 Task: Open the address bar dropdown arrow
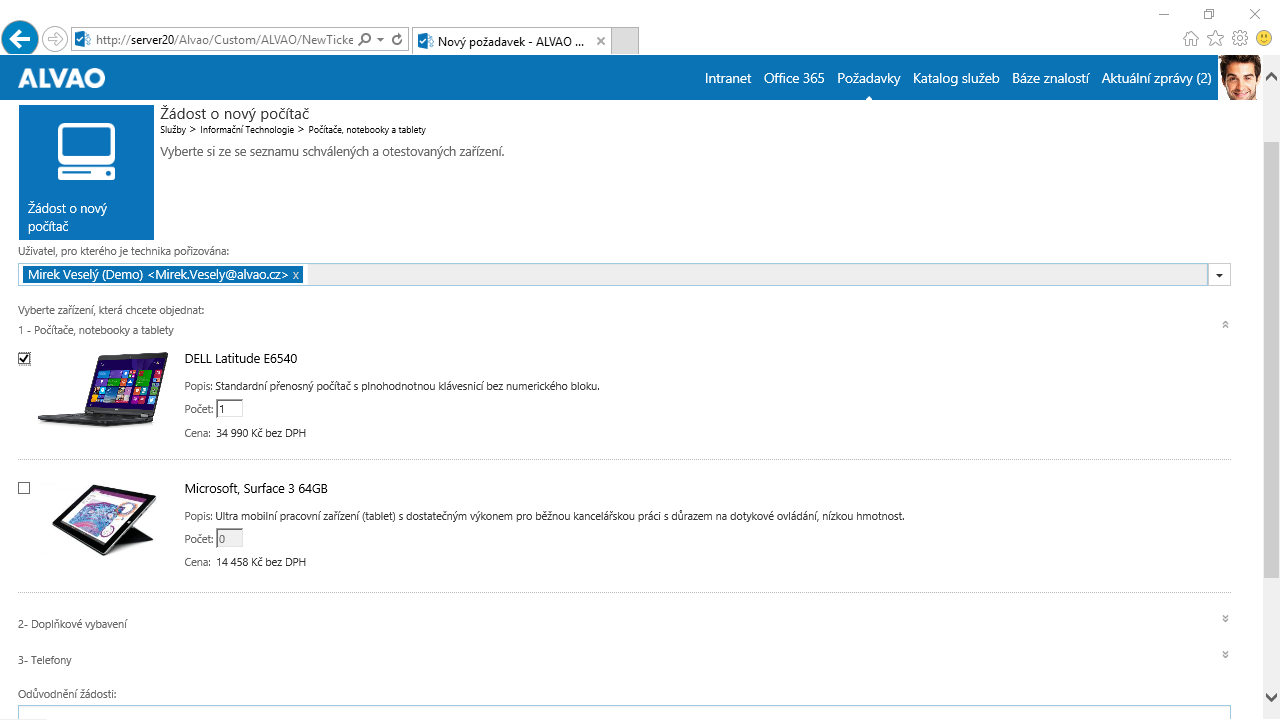click(381, 40)
